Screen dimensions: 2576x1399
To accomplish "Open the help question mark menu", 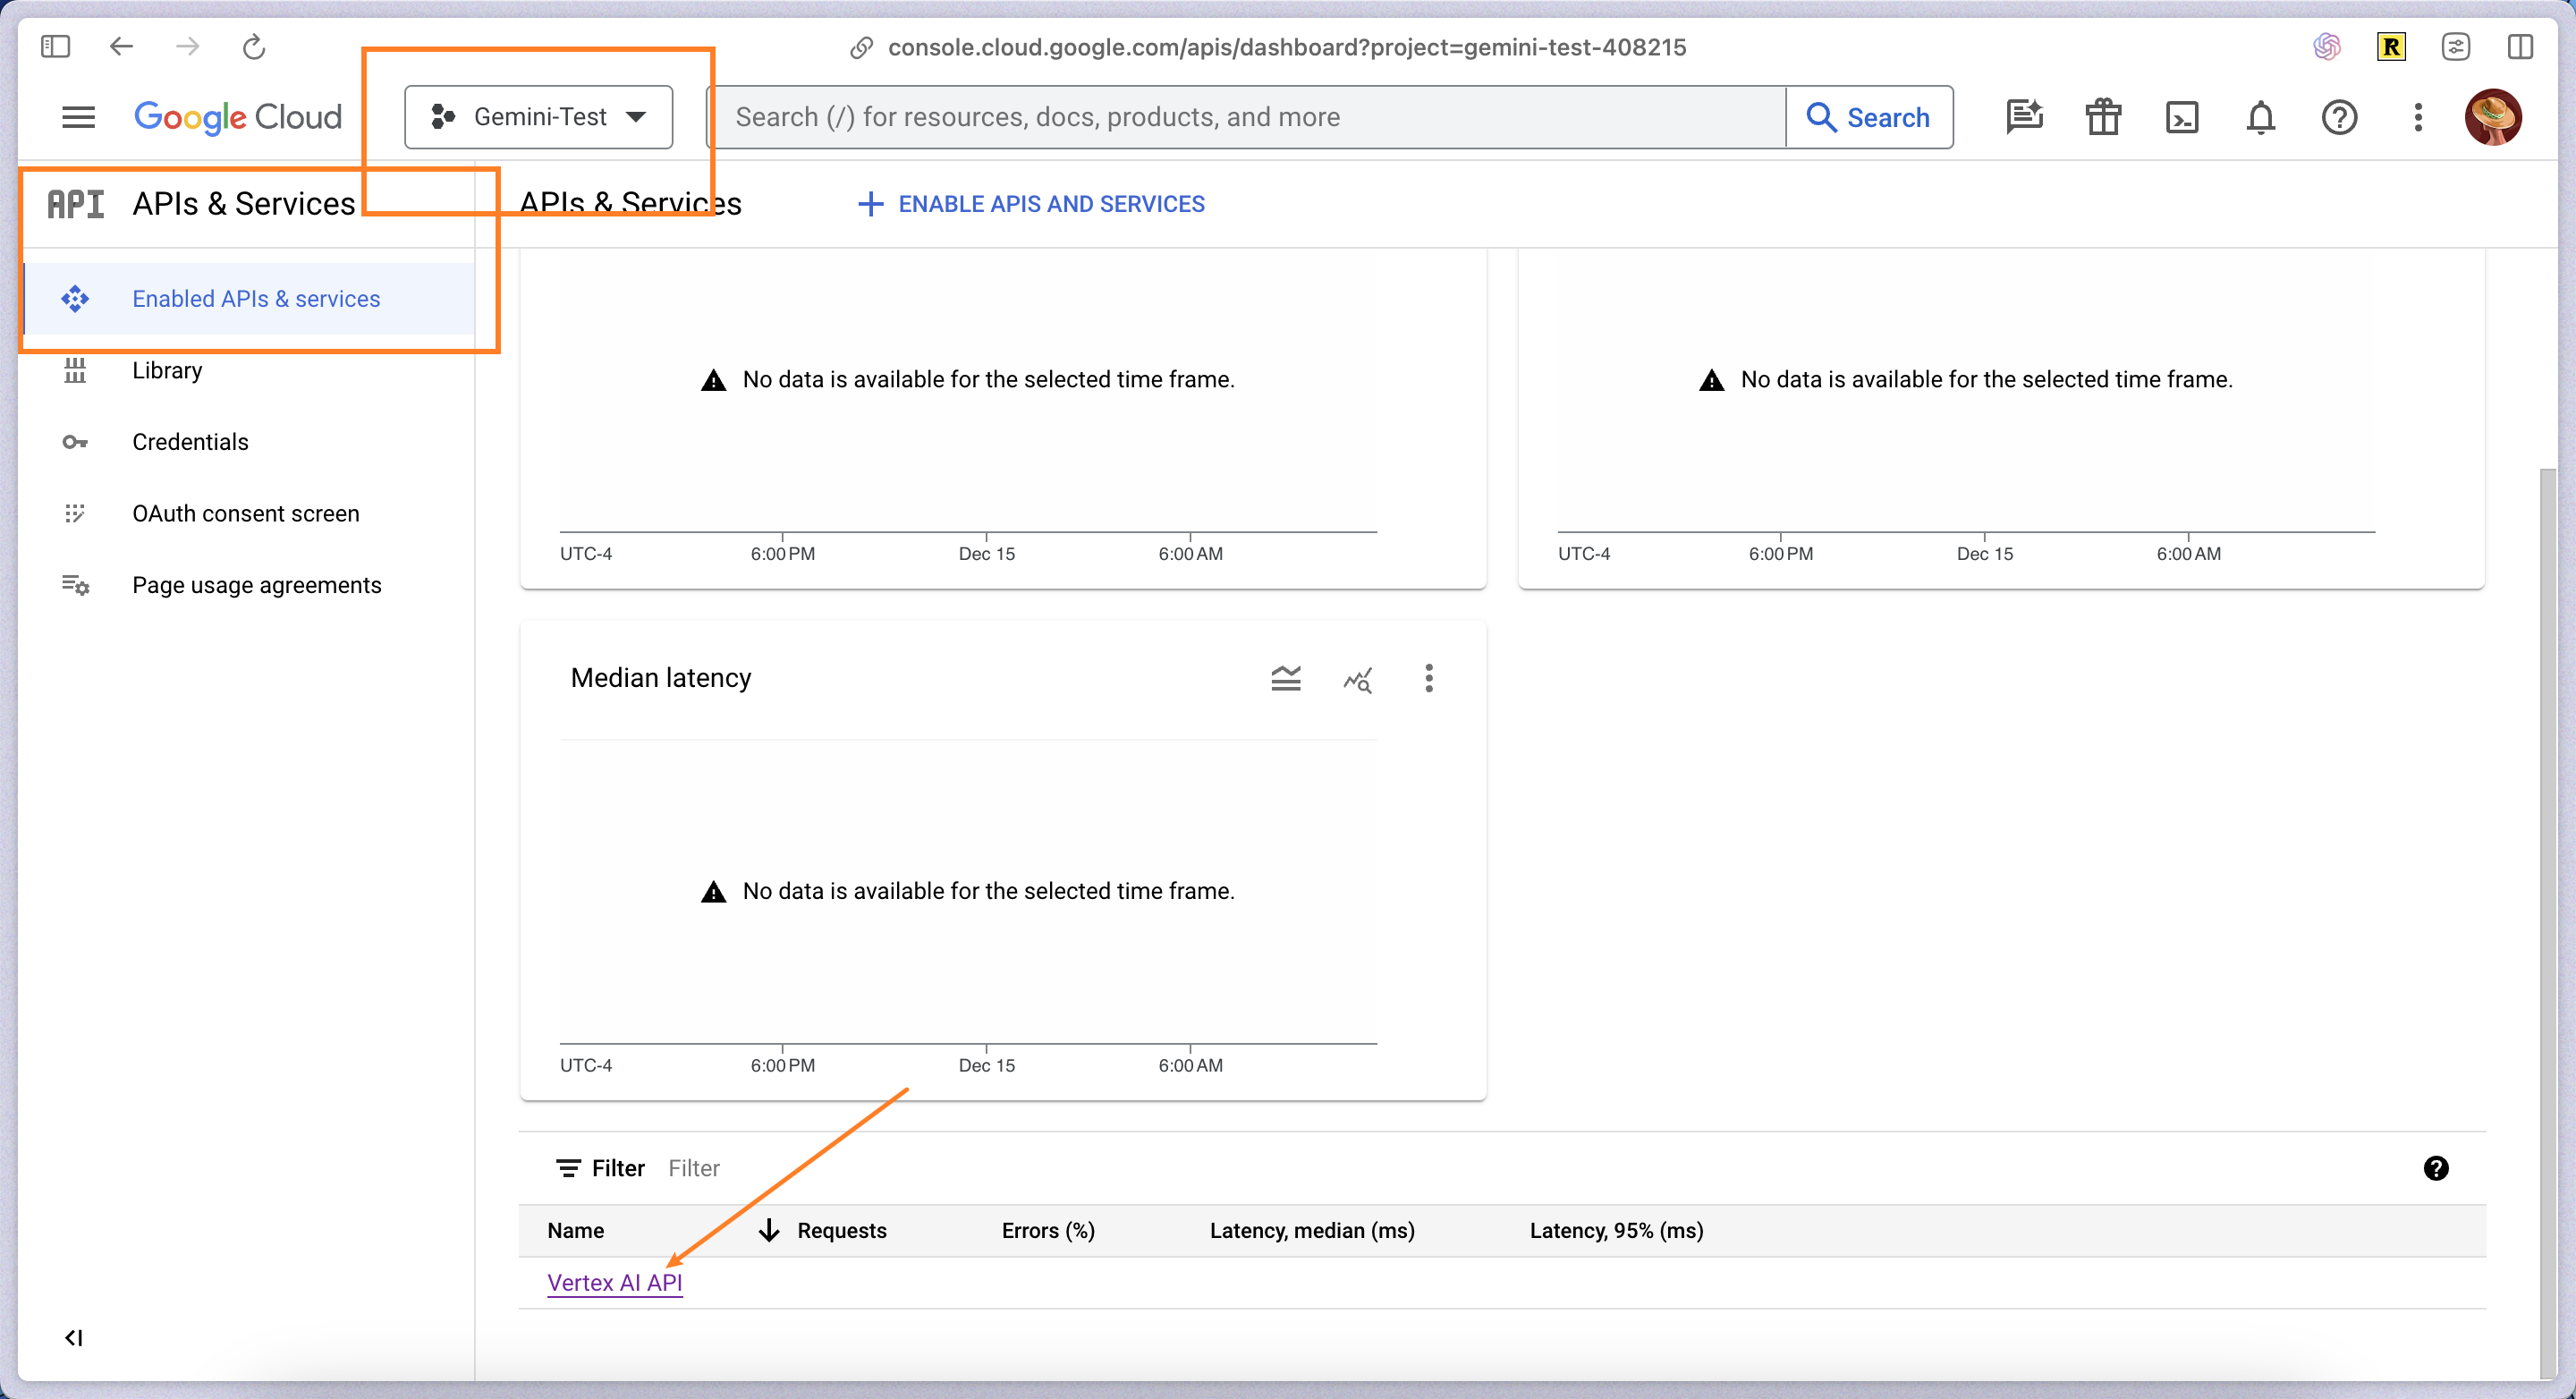I will [2339, 117].
